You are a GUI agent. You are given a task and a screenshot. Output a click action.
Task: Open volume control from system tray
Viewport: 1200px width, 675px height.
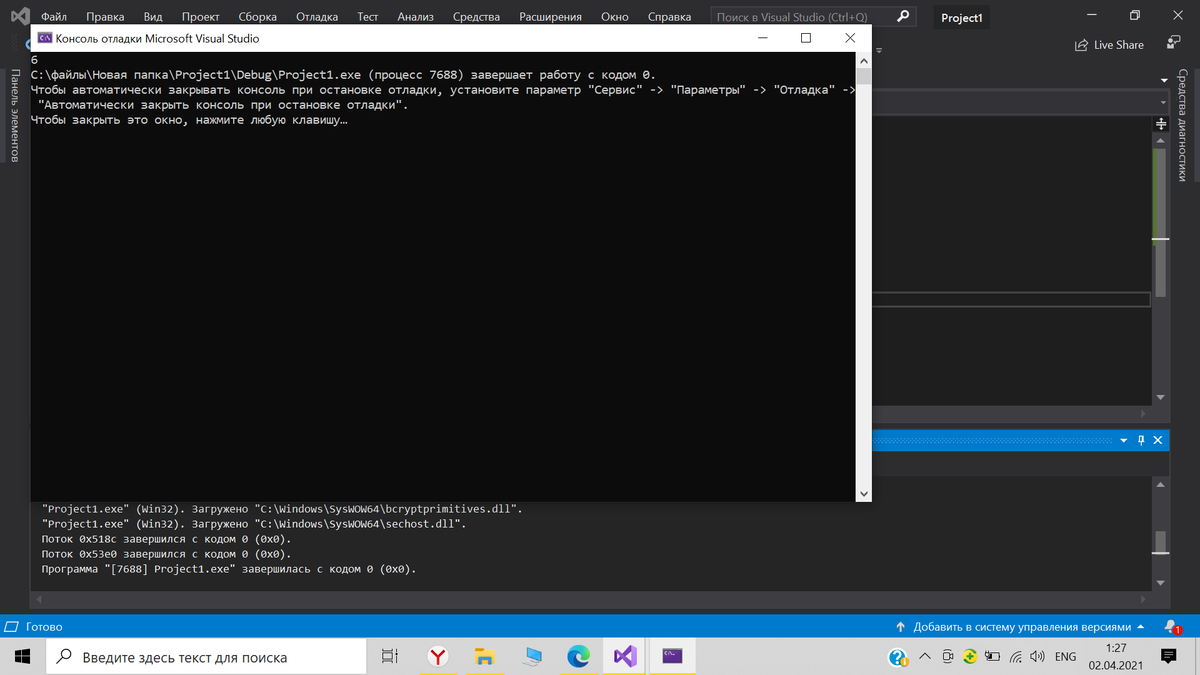1034,657
